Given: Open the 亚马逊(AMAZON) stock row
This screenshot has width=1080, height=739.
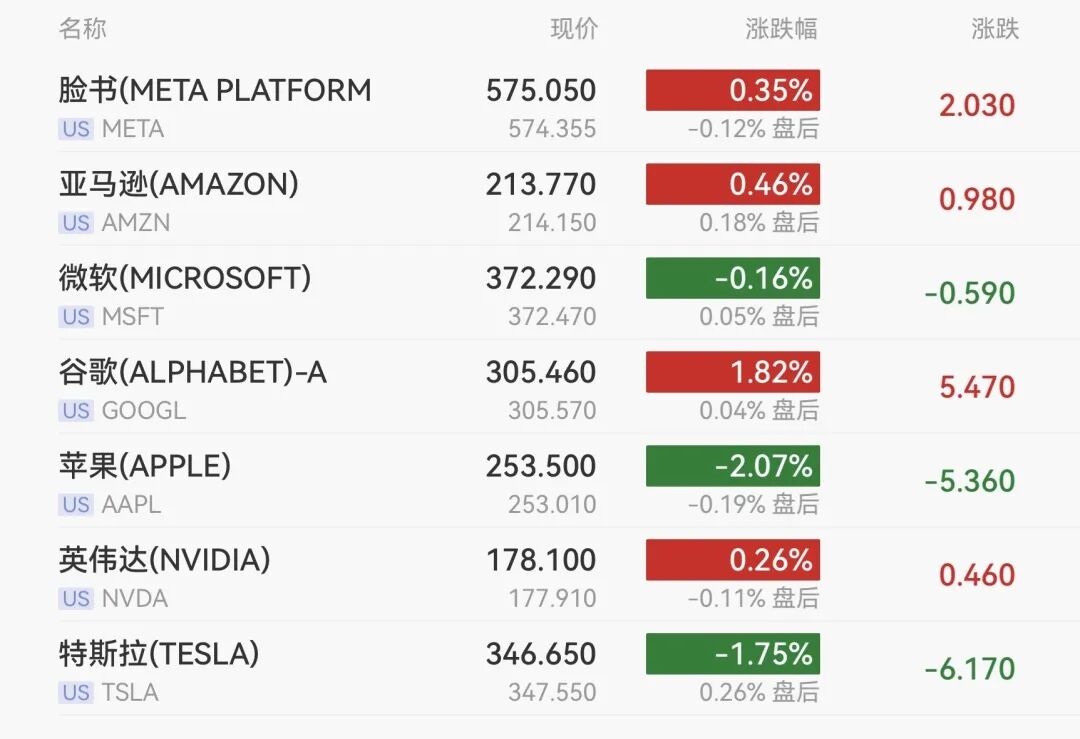Looking at the screenshot, I should pyautogui.click(x=179, y=184).
